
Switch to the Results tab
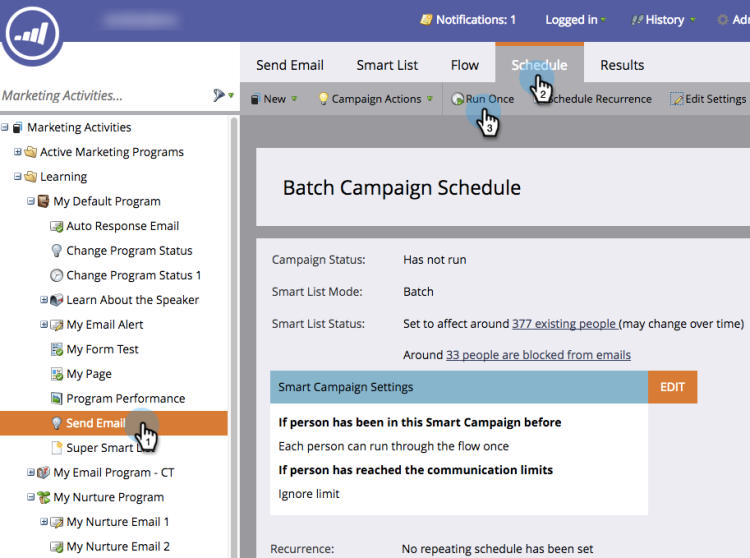click(622, 65)
